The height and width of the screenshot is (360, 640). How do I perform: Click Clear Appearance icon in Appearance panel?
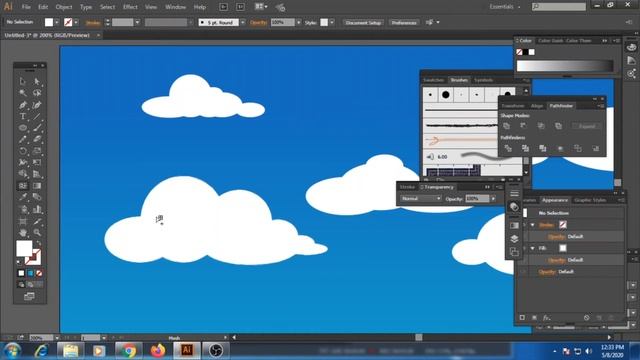pyautogui.click(x=587, y=318)
